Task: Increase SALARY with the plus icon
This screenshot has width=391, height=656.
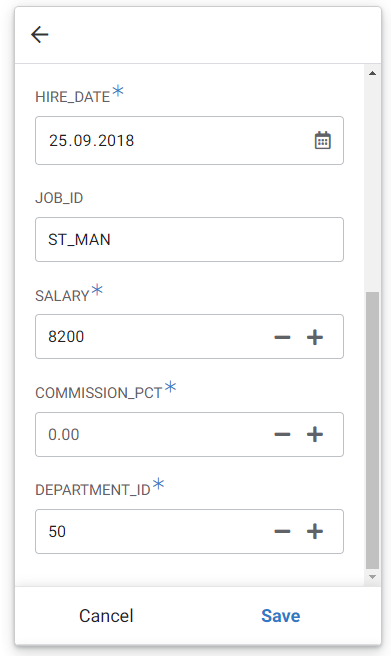Action: coord(315,337)
